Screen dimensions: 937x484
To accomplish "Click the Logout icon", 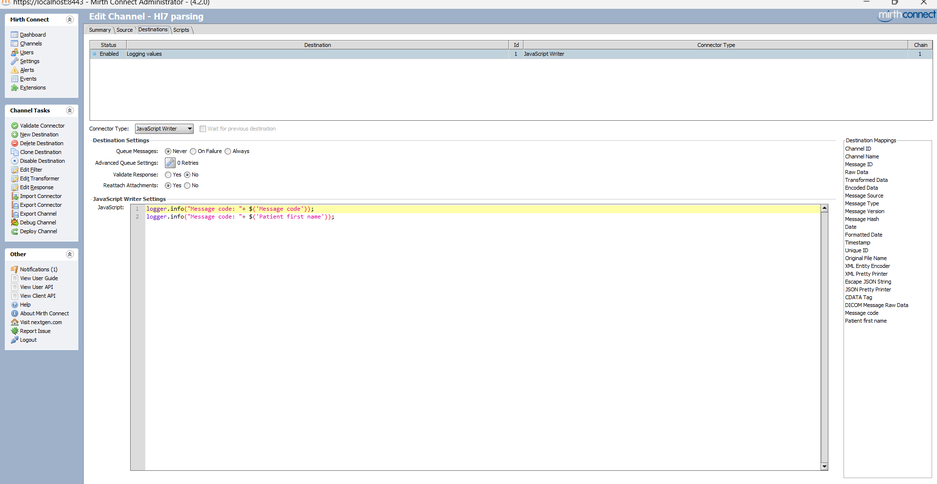I will coord(15,340).
